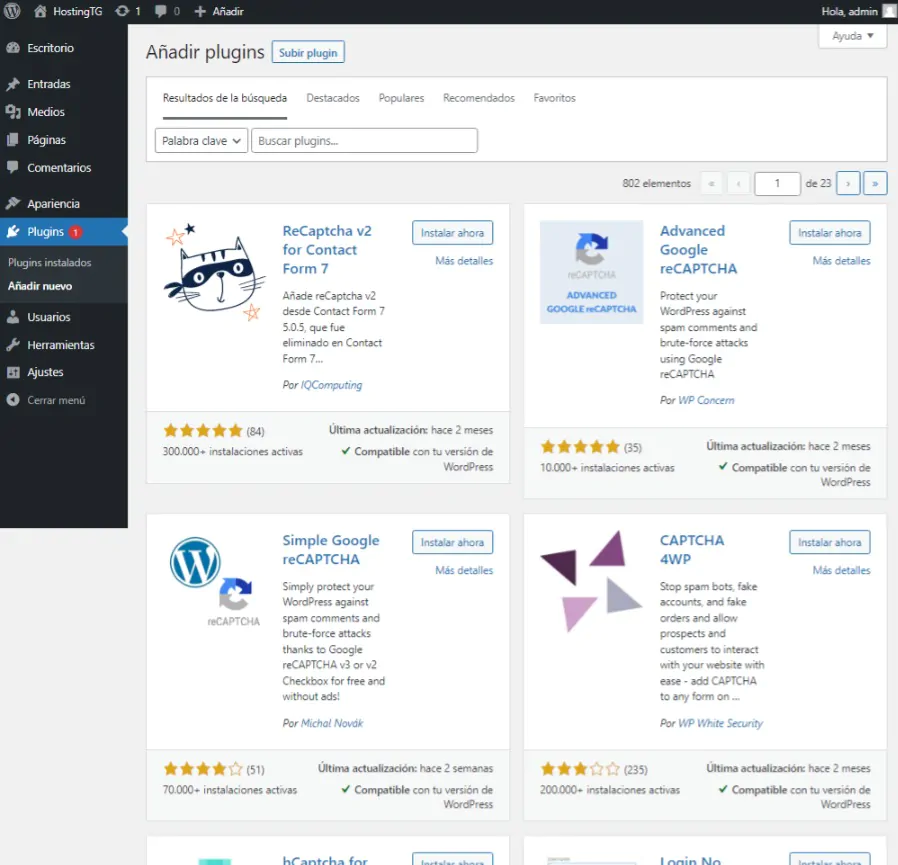The width and height of the screenshot is (898, 865).
Task: Switch to the Recomendados tab
Action: pyautogui.click(x=479, y=98)
